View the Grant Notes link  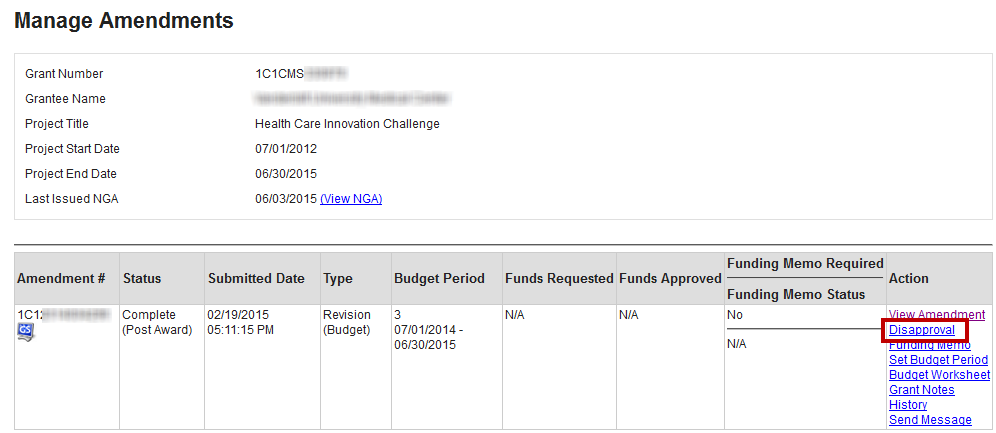(x=921, y=390)
